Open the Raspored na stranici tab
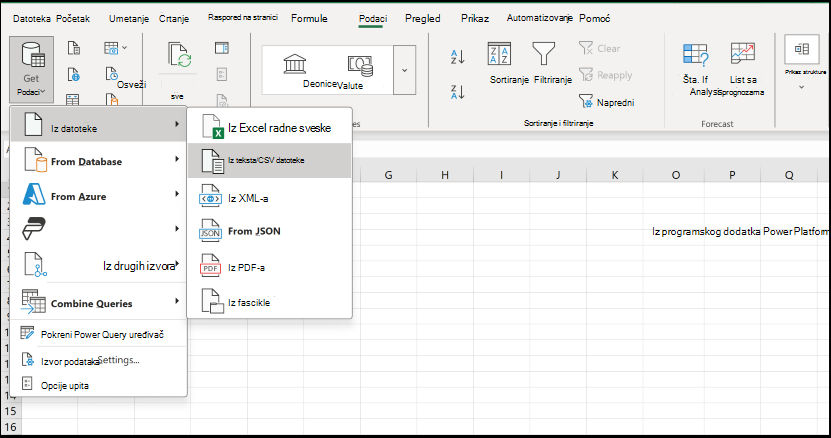 (243, 17)
